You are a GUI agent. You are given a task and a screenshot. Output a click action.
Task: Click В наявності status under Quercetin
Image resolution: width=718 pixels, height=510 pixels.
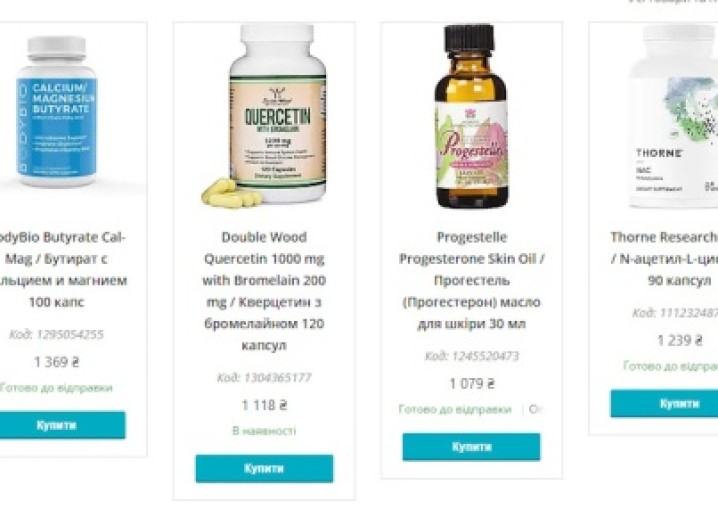pos(264,431)
